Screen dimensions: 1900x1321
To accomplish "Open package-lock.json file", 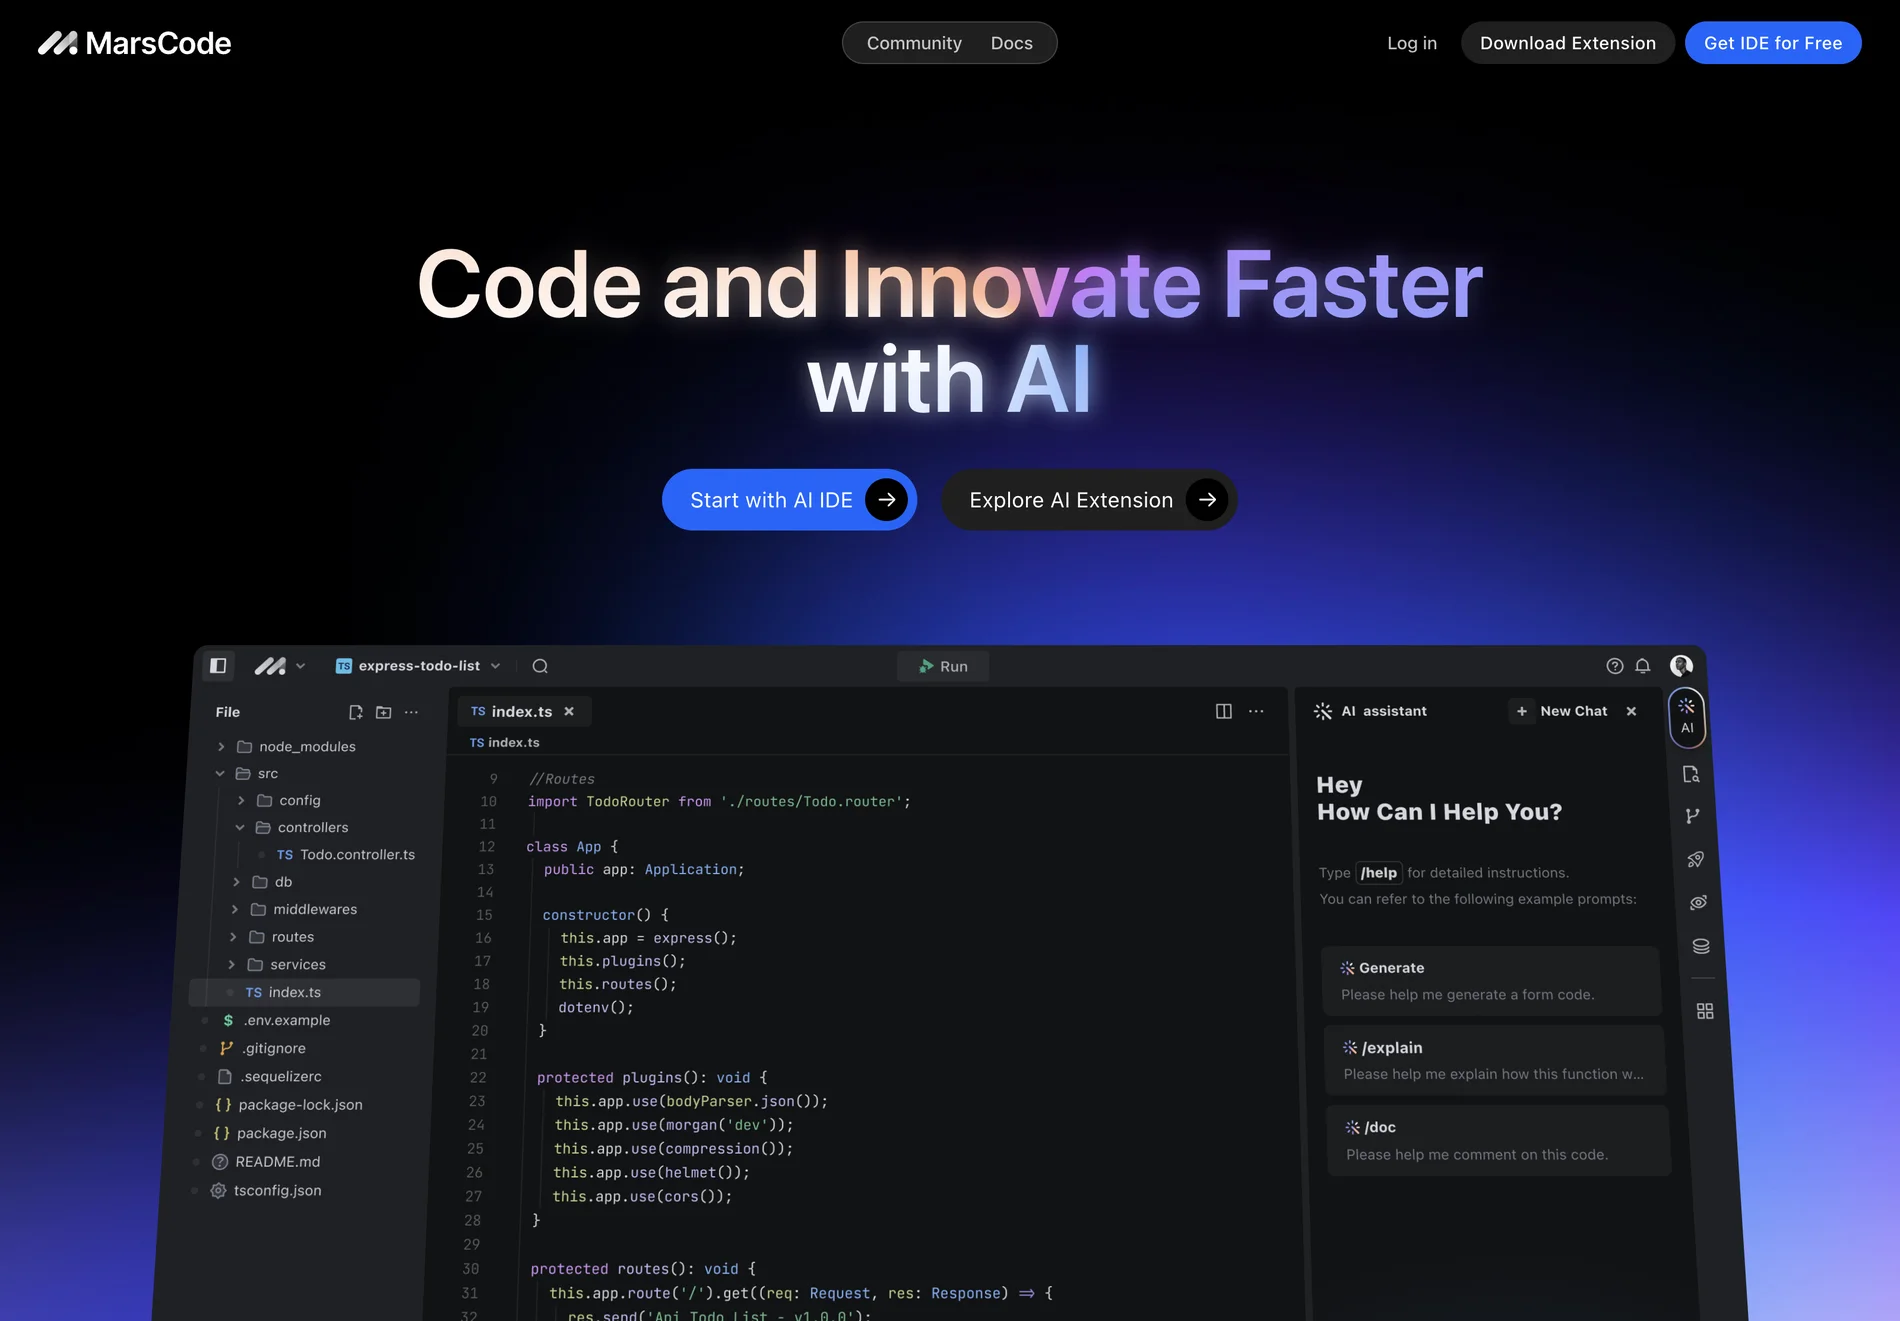I will point(288,1104).
